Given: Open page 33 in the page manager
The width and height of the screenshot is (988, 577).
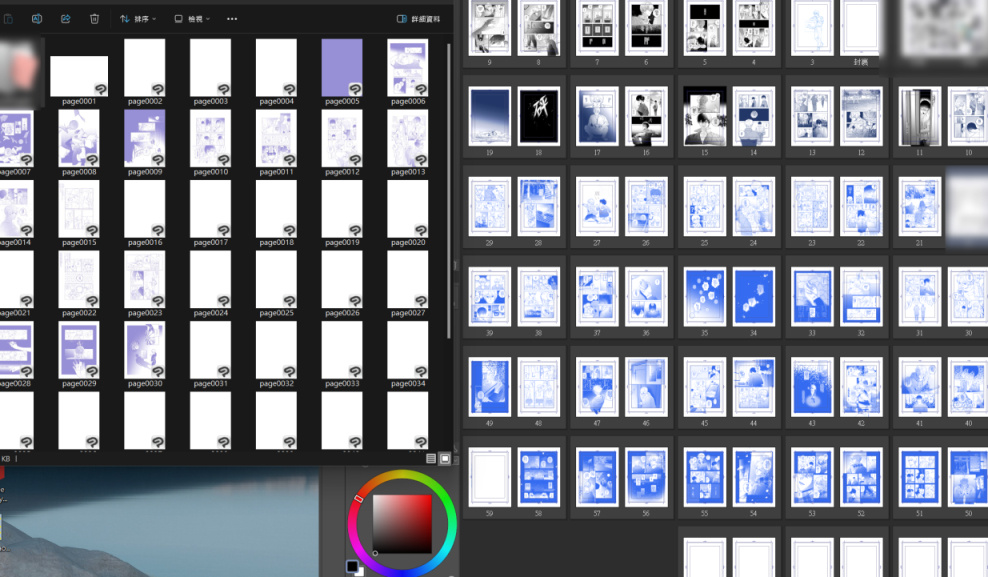Looking at the screenshot, I should click(x=812, y=297).
